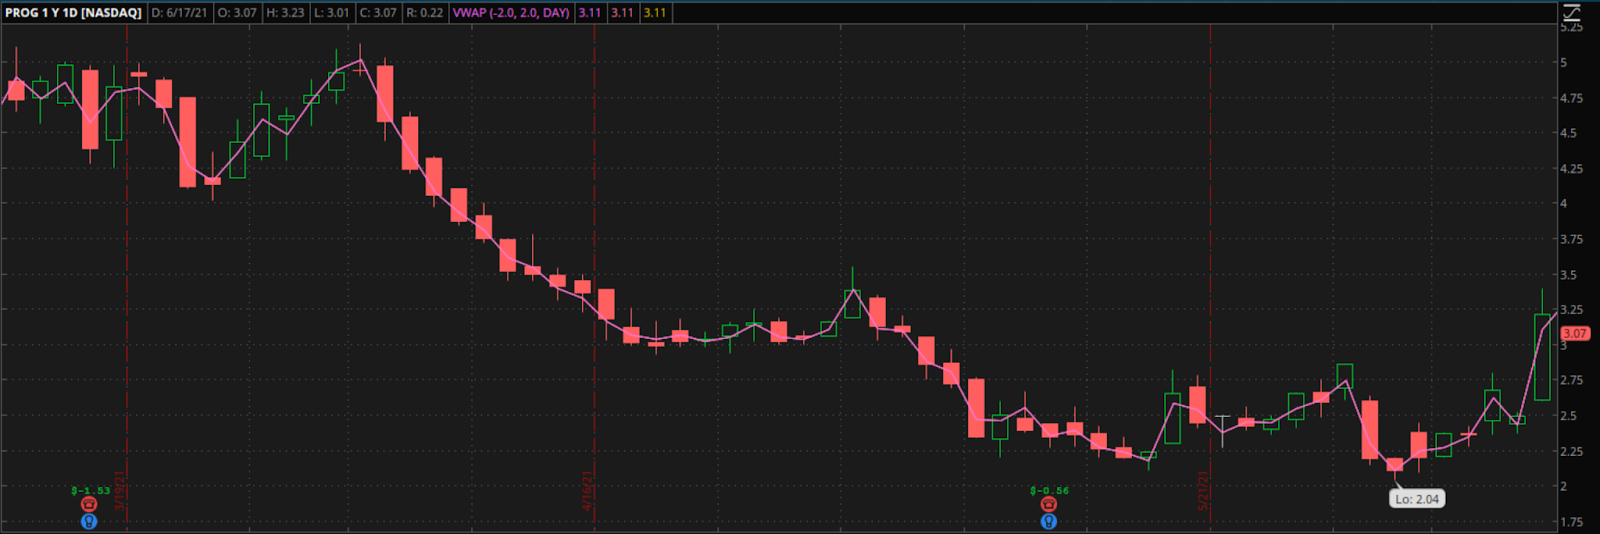This screenshot has height=534, width=1600.
Task: Click the L: 3.01 low value
Action: tap(331, 13)
